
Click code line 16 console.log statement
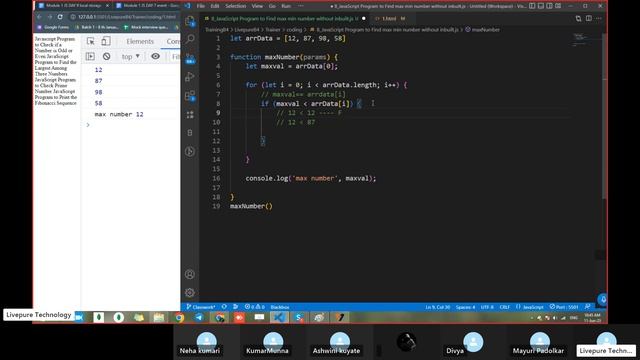[311, 178]
